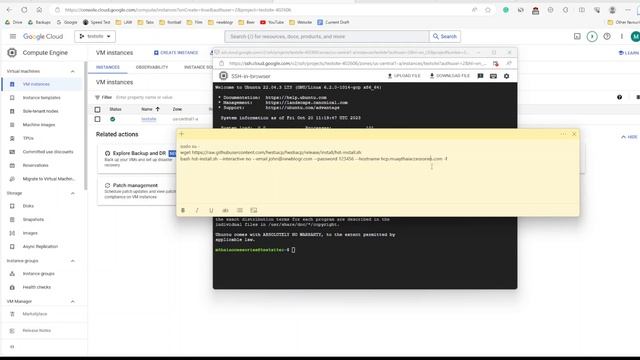Viewport: 640px width, 360px height.
Task: Click the Create Instance button
Action: tap(176, 53)
